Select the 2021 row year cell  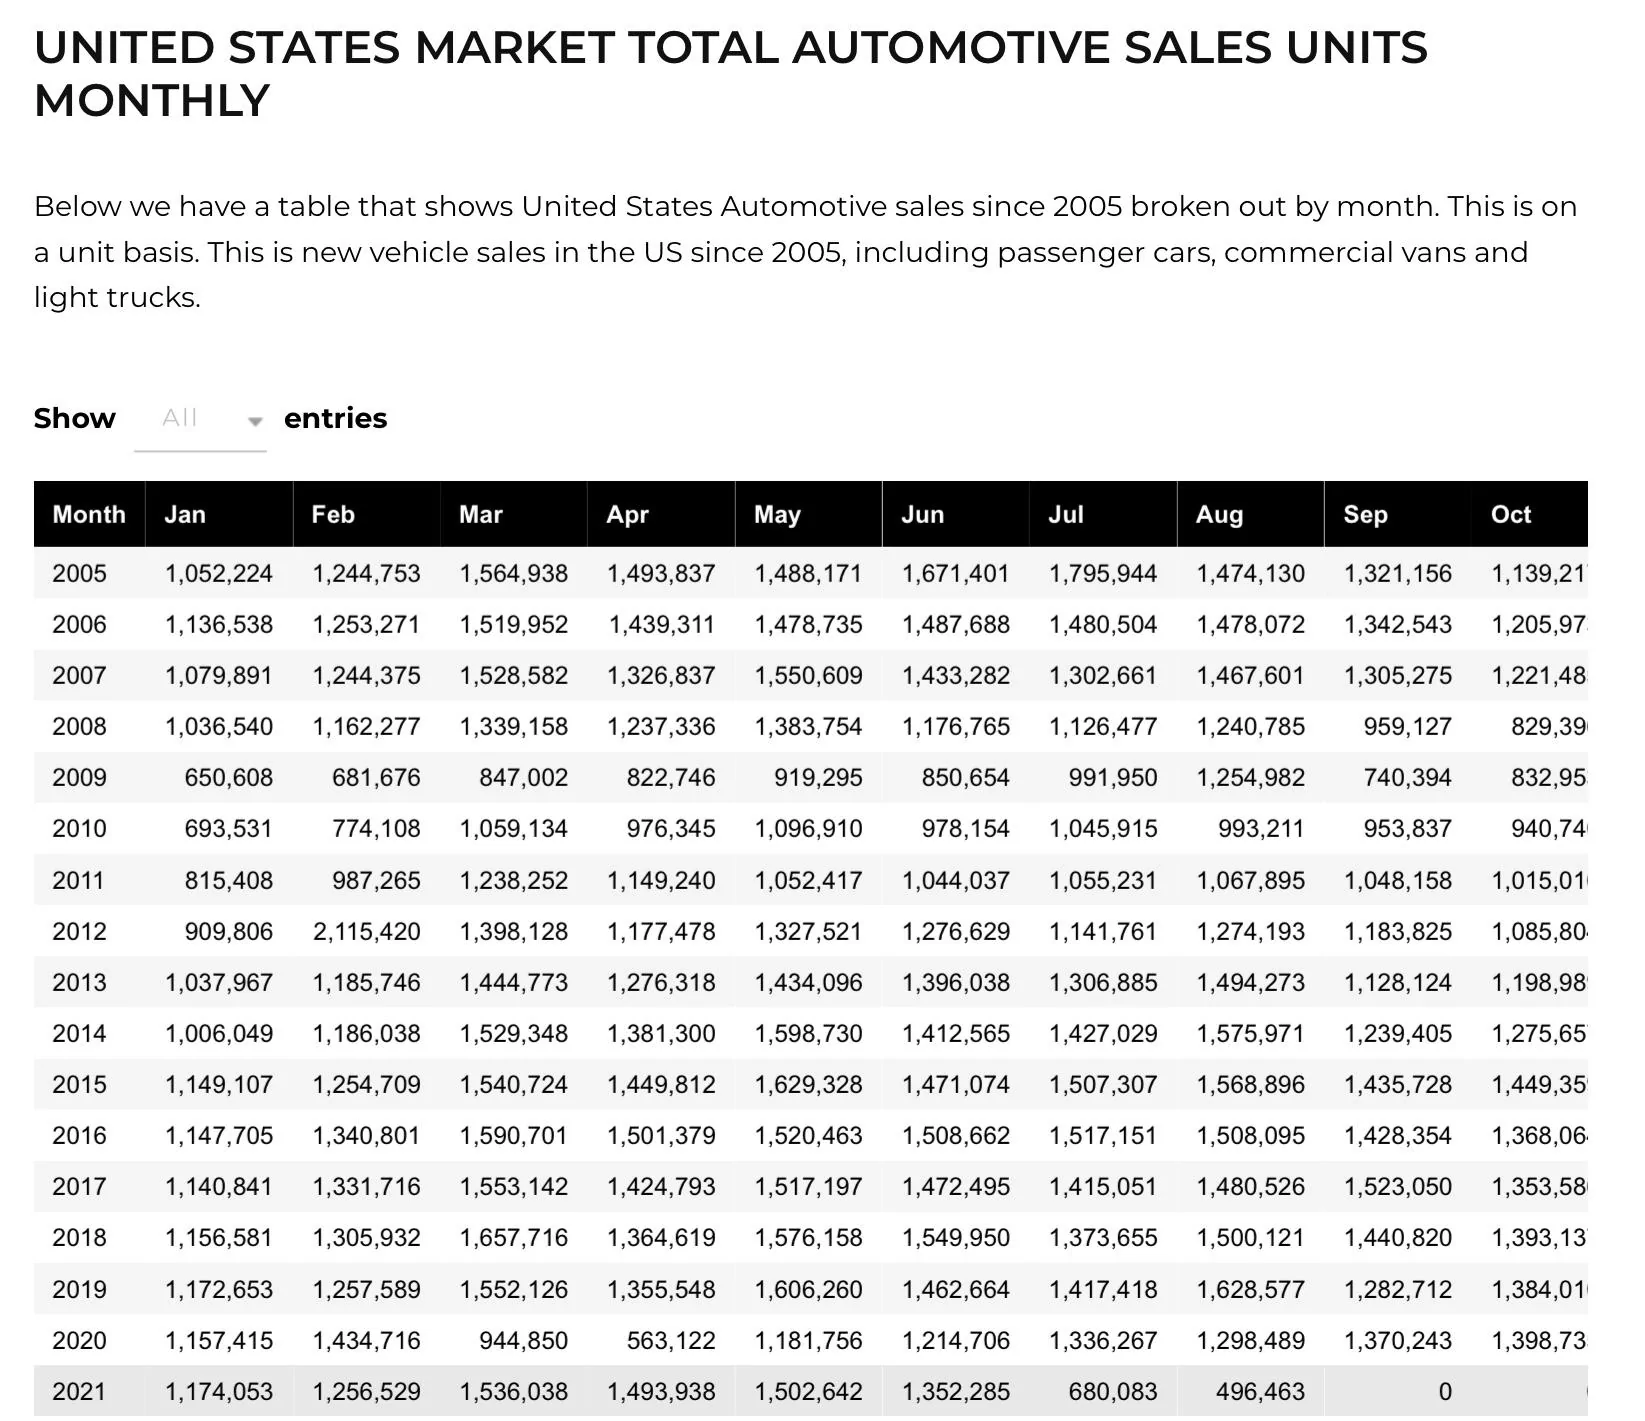tap(79, 1392)
